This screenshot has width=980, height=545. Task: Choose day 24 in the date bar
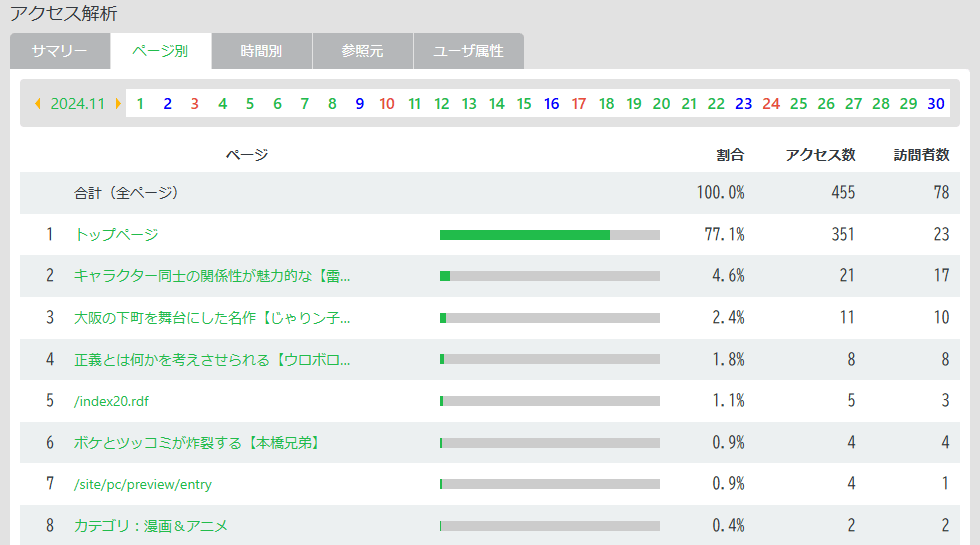click(x=770, y=104)
